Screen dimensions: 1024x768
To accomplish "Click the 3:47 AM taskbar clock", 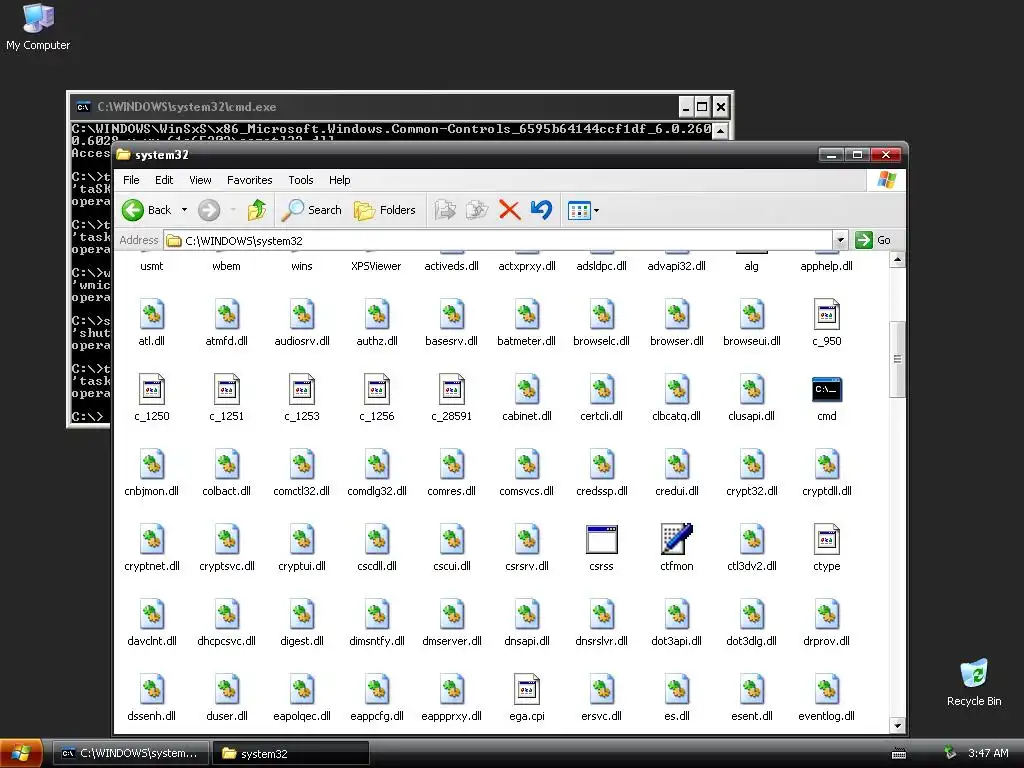I will pyautogui.click(x=988, y=753).
